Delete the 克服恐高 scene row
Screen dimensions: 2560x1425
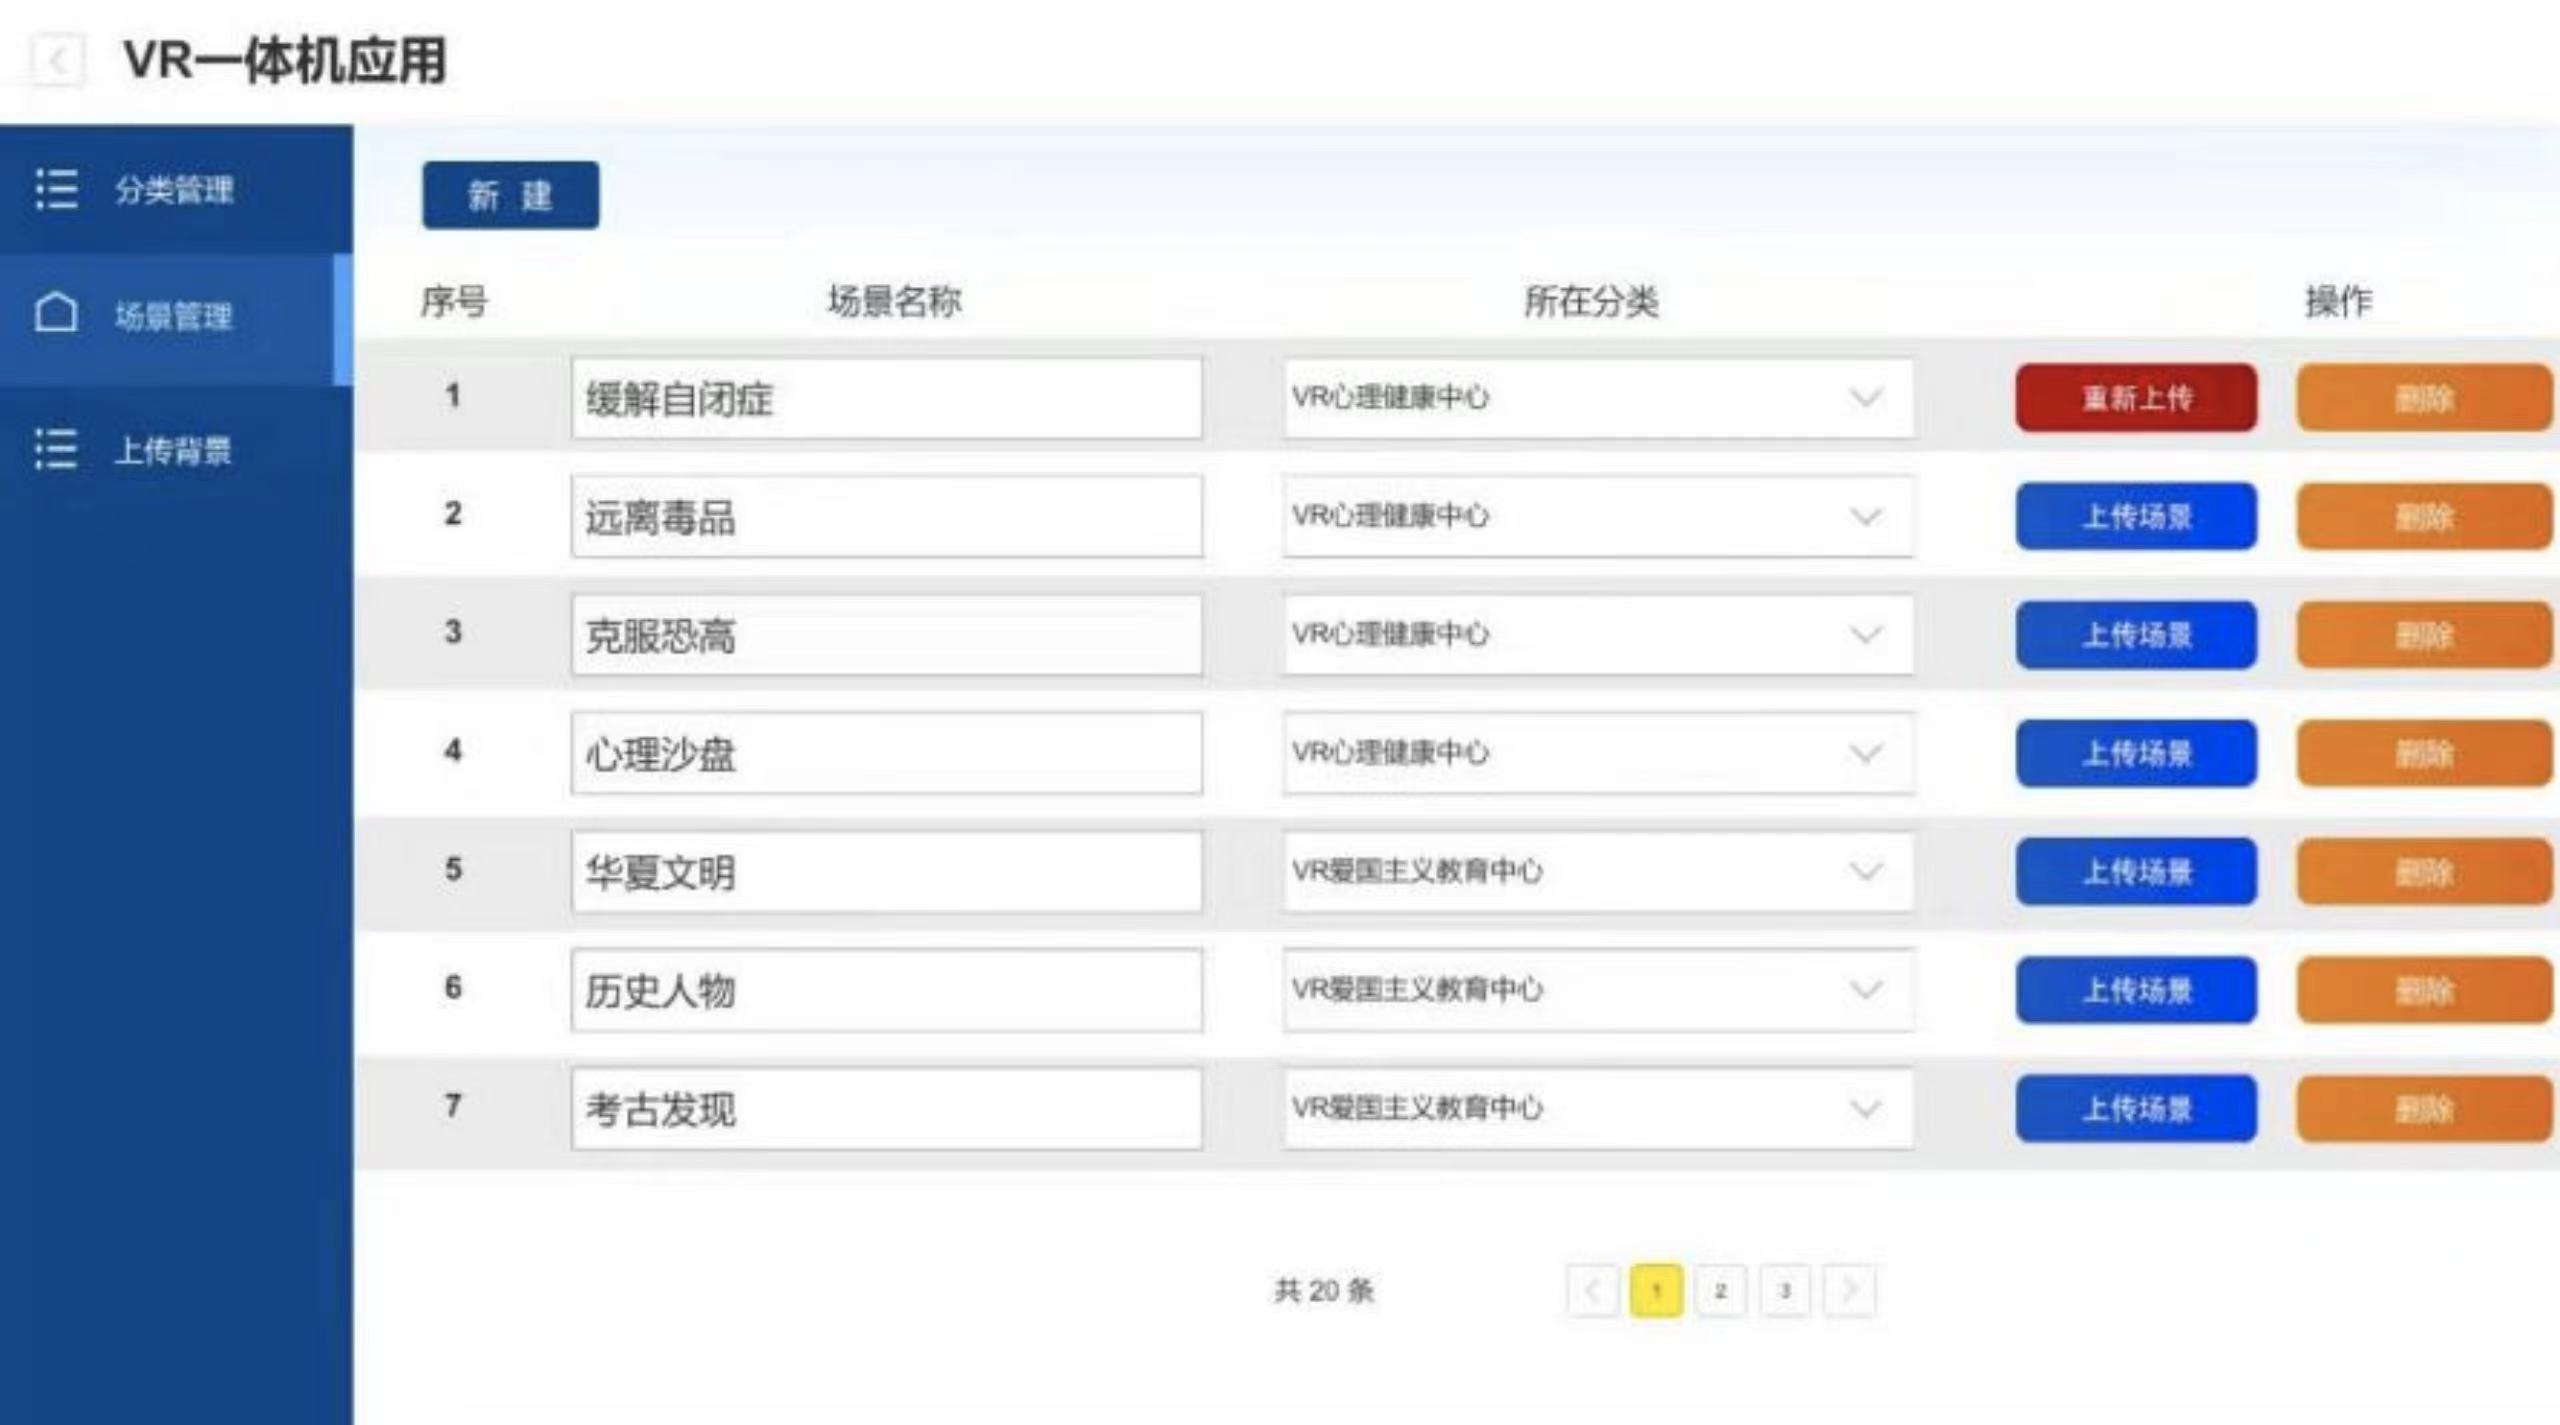(x=2424, y=635)
